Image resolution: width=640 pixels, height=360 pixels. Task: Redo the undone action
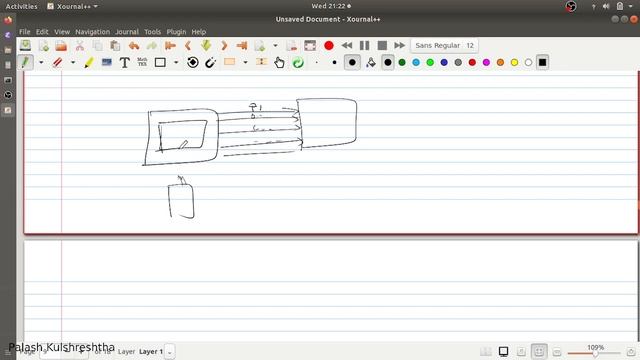[x=152, y=46]
